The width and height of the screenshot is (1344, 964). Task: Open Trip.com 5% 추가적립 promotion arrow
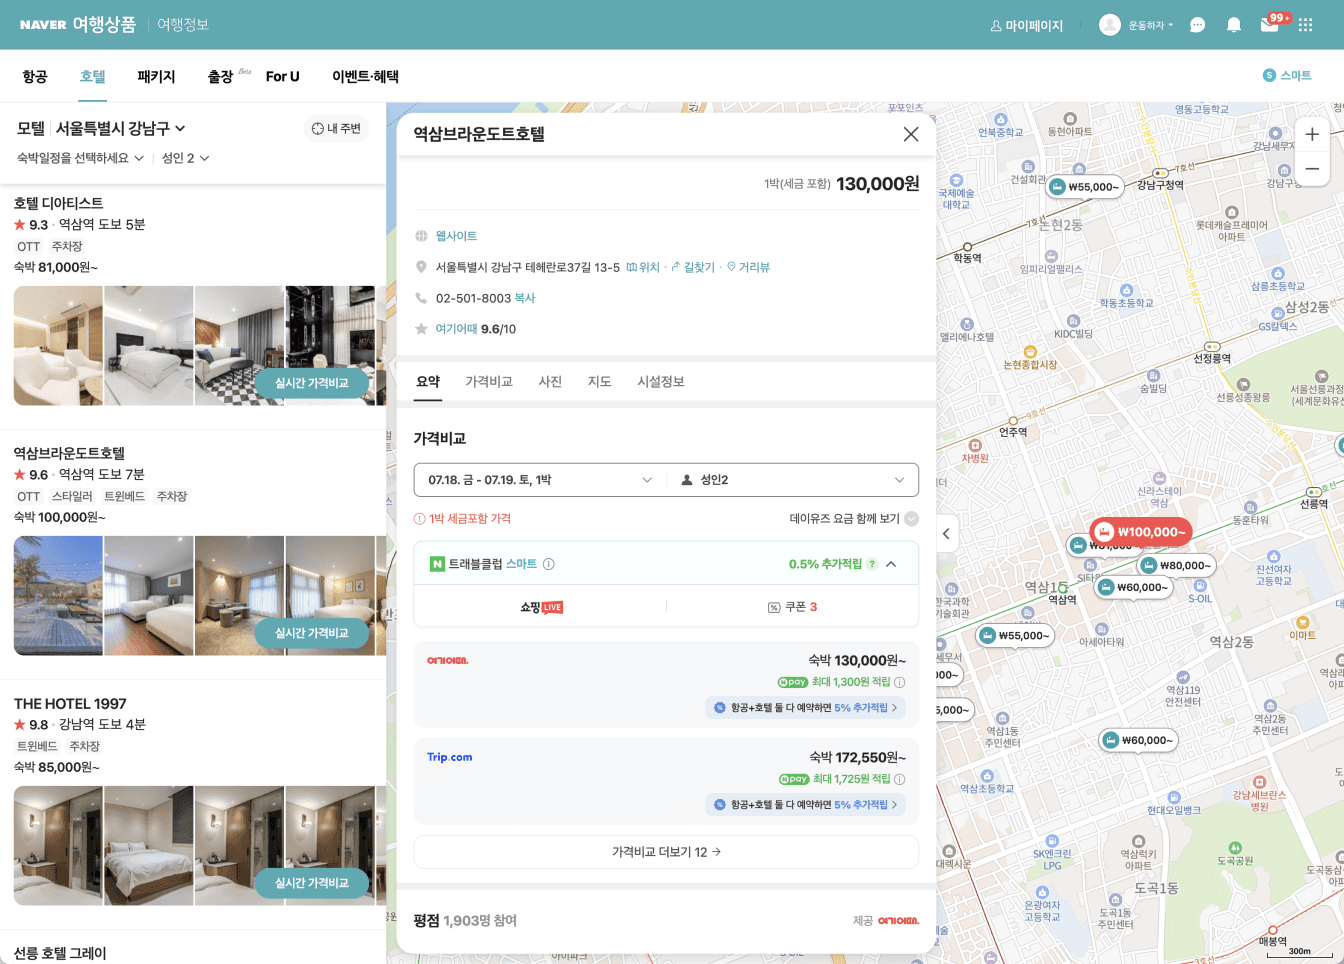[893, 804]
